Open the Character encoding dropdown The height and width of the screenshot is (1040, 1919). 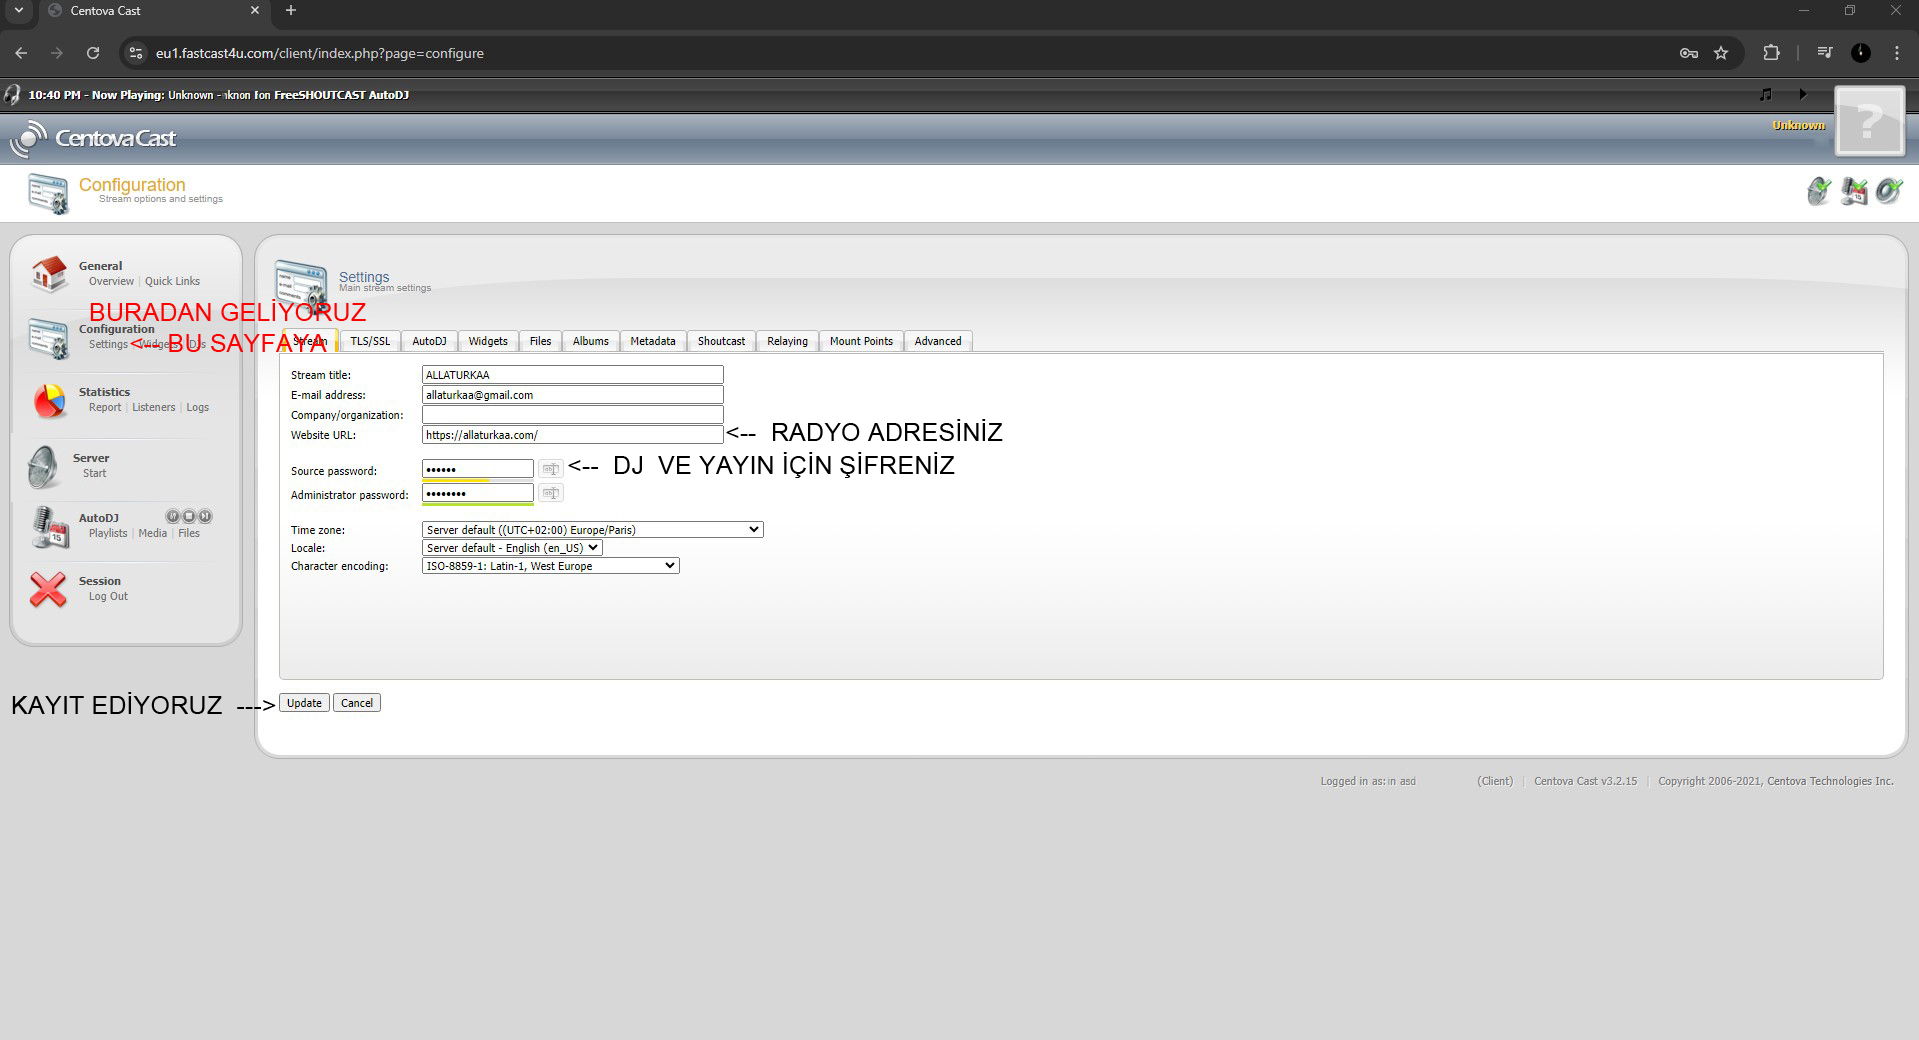(x=550, y=566)
